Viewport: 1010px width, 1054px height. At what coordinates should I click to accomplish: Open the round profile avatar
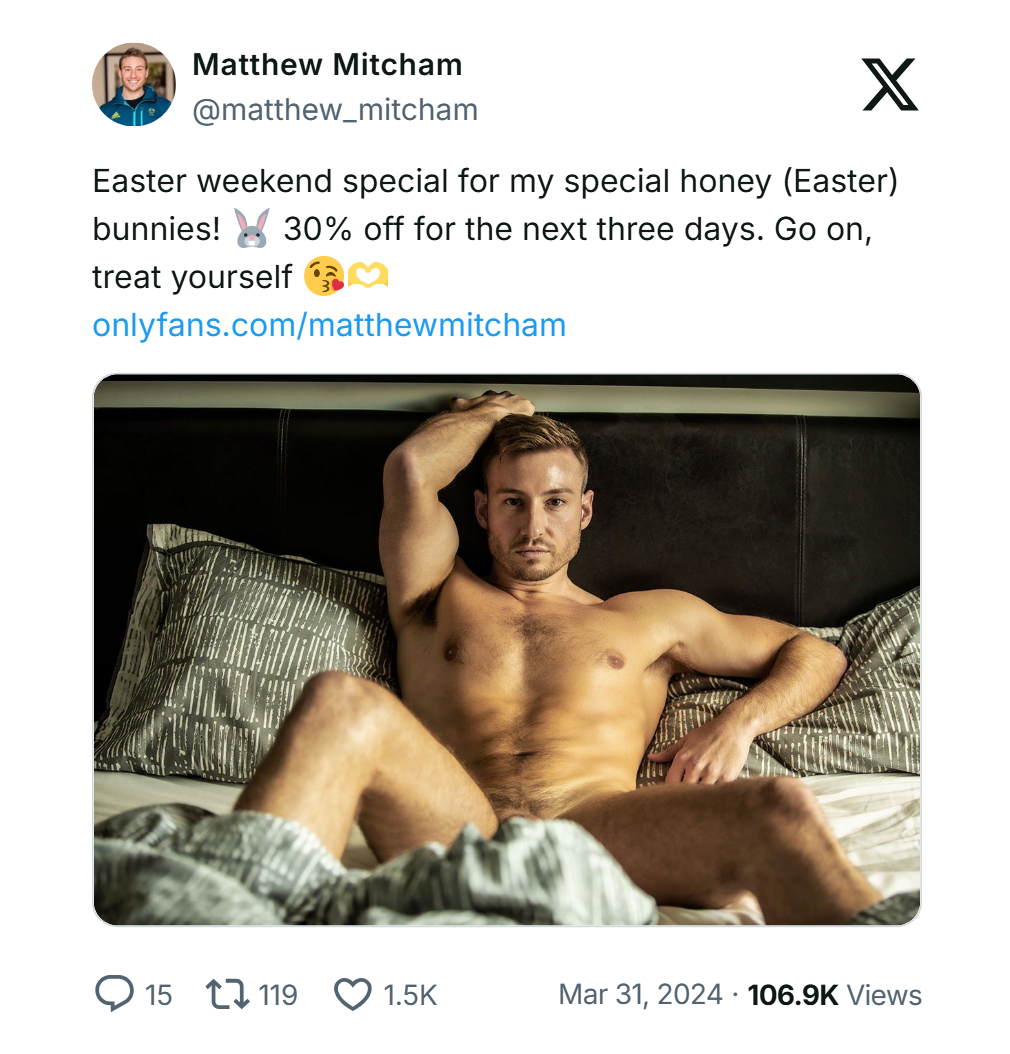tap(134, 85)
